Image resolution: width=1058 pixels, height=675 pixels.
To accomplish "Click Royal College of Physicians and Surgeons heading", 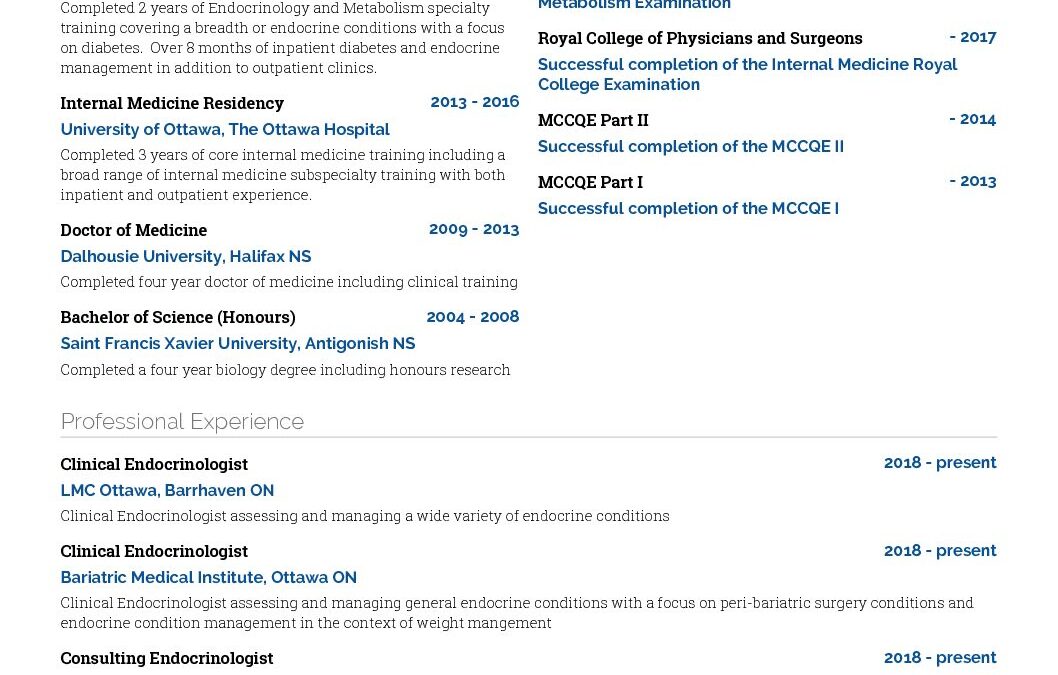I will pyautogui.click(x=700, y=38).
